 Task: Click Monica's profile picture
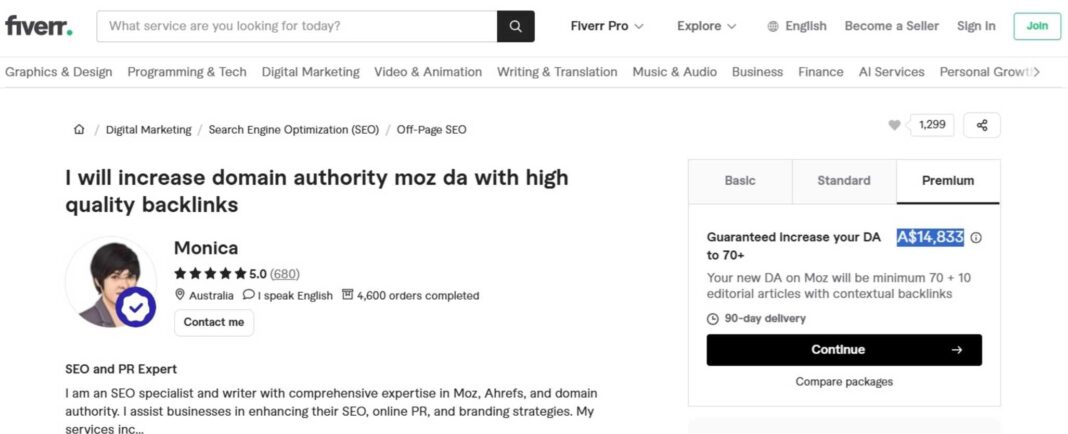pos(110,282)
